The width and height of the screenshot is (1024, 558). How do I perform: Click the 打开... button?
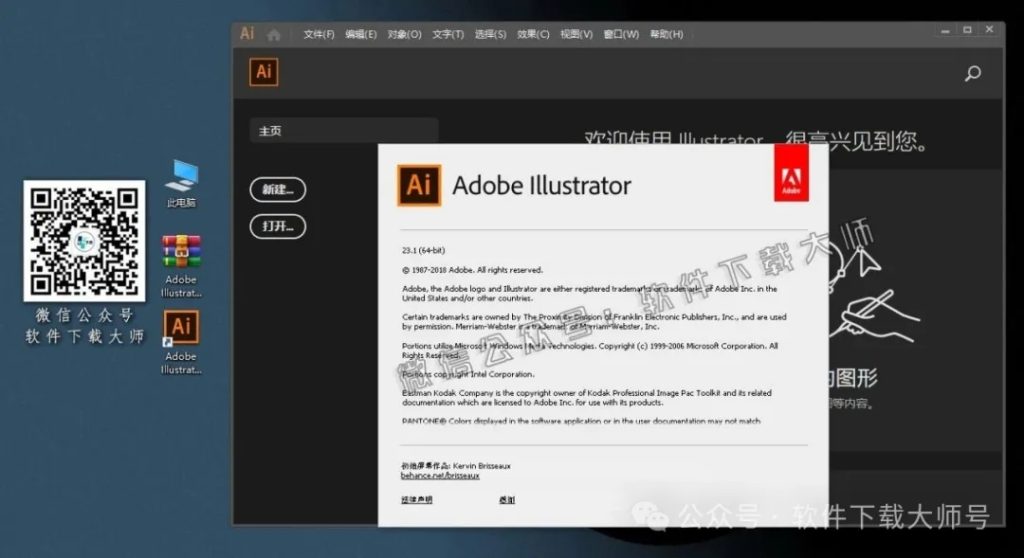278,226
